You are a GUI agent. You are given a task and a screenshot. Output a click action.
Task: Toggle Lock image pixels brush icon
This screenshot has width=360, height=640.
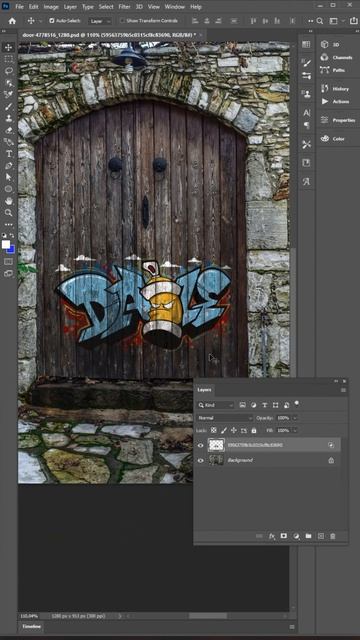(224, 430)
